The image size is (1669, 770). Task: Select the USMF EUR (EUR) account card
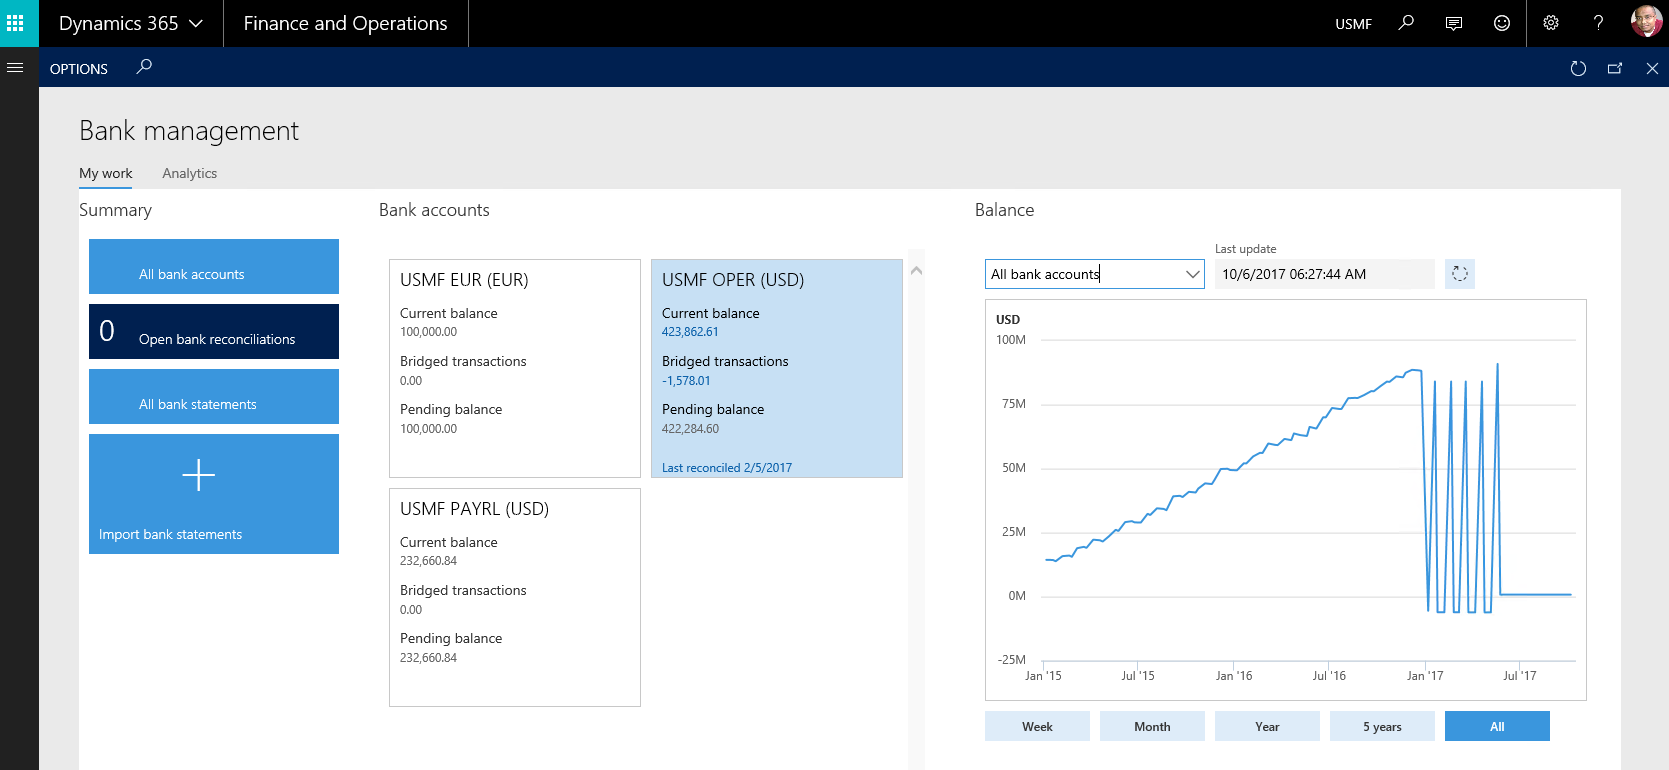click(x=515, y=368)
